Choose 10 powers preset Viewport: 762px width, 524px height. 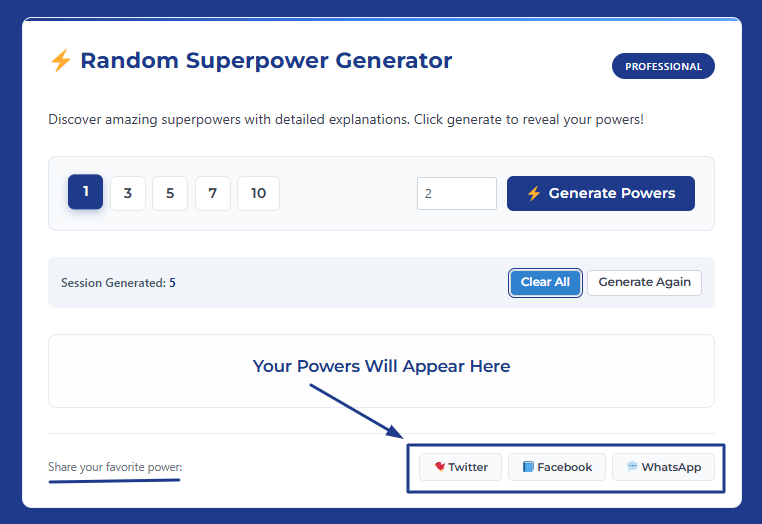click(x=258, y=193)
